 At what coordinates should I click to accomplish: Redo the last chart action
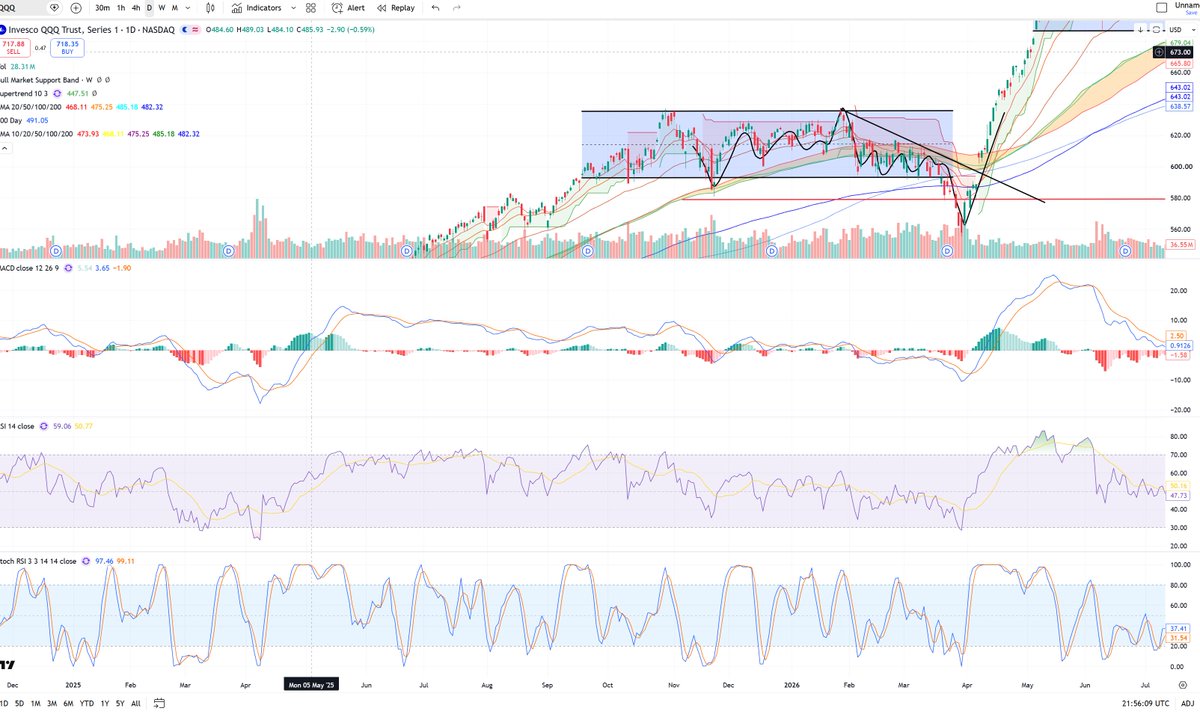[457, 8]
